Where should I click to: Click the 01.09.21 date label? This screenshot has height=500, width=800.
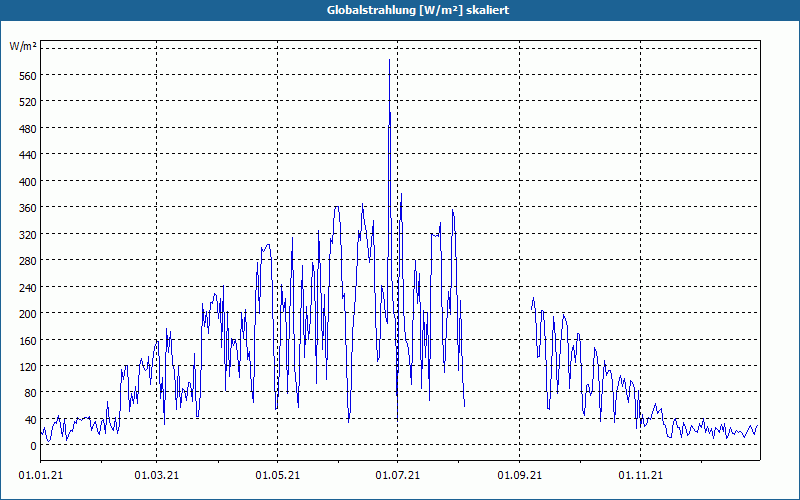519,476
